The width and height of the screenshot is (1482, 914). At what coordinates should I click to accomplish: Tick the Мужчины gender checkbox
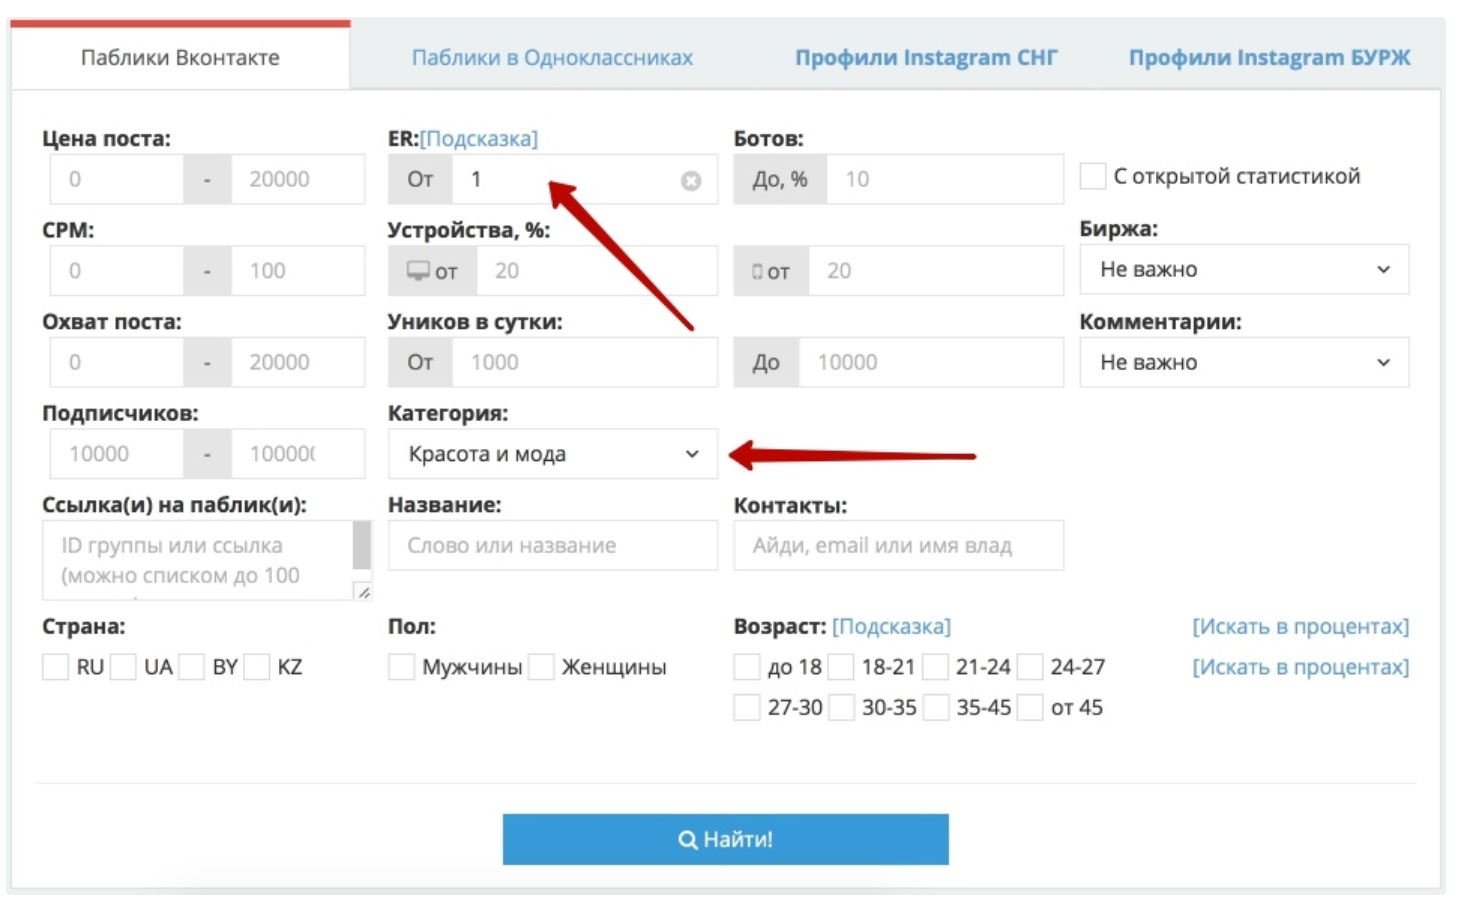pyautogui.click(x=401, y=667)
